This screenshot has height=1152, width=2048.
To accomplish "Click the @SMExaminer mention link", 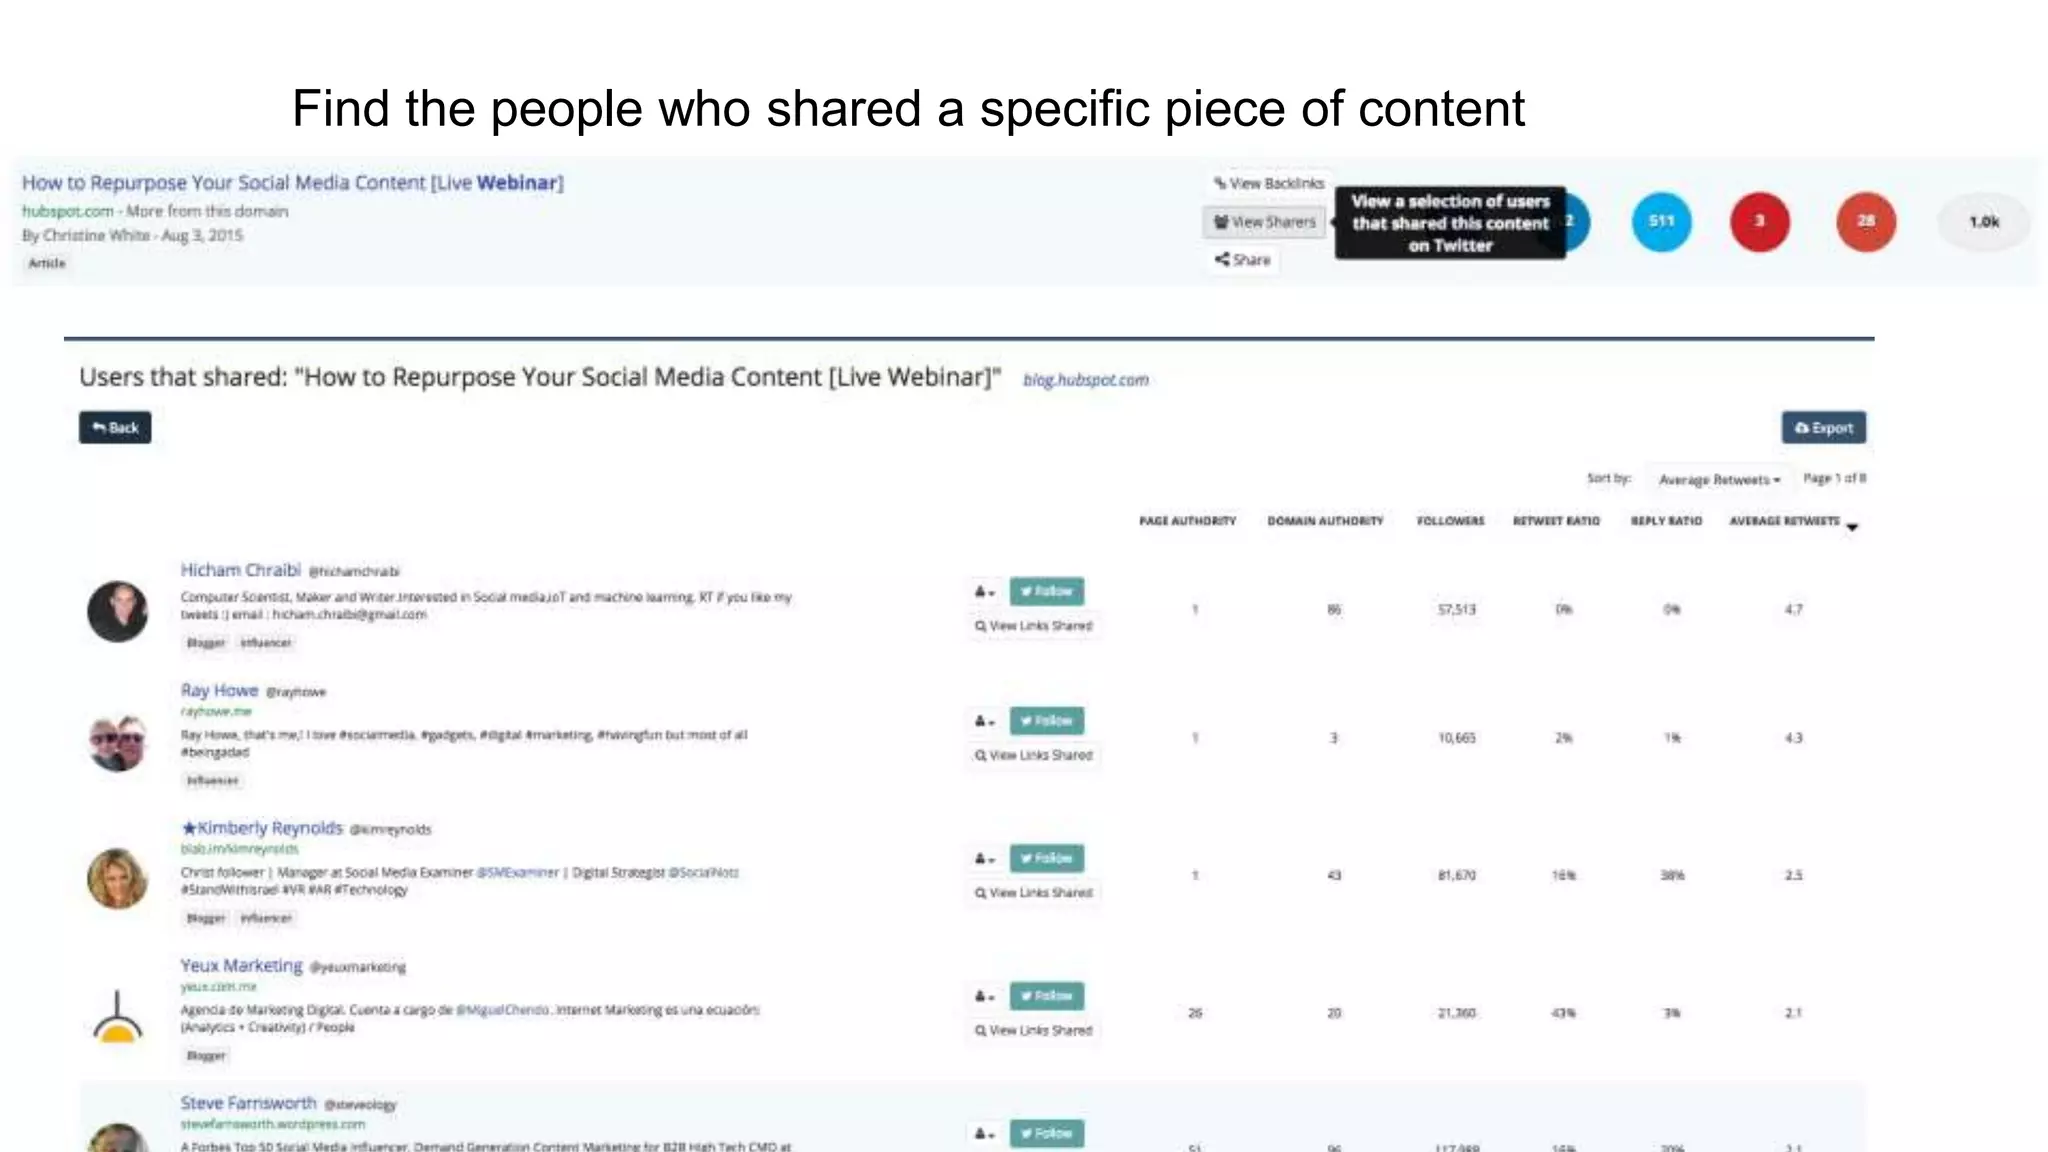I will [517, 872].
